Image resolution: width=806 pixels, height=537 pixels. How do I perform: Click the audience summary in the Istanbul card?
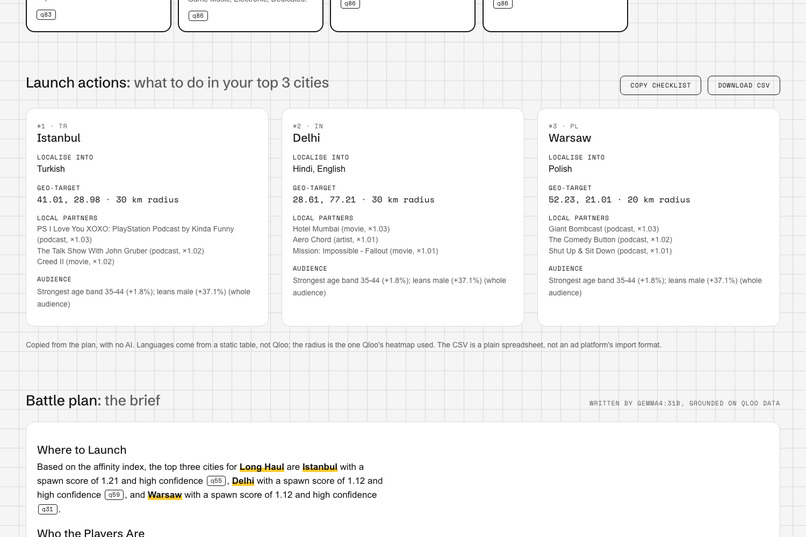[143, 298]
